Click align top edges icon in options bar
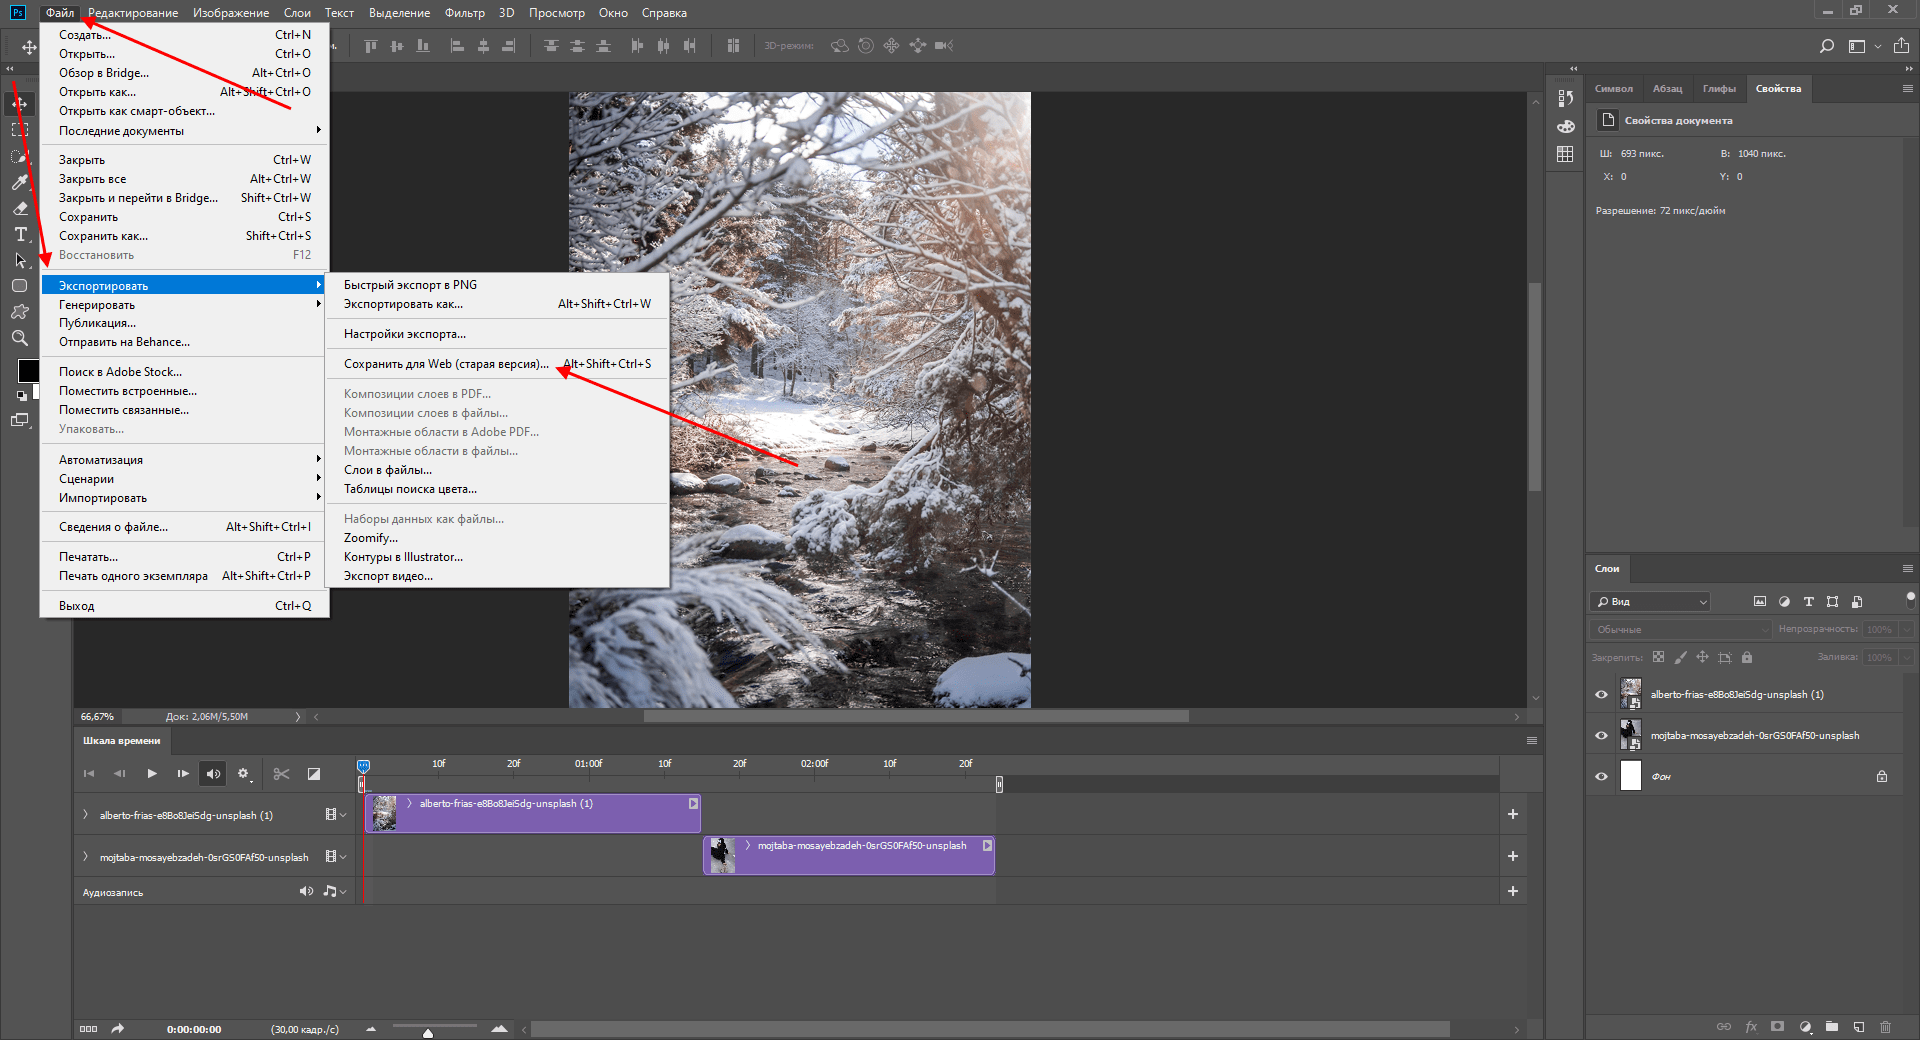 coord(371,46)
